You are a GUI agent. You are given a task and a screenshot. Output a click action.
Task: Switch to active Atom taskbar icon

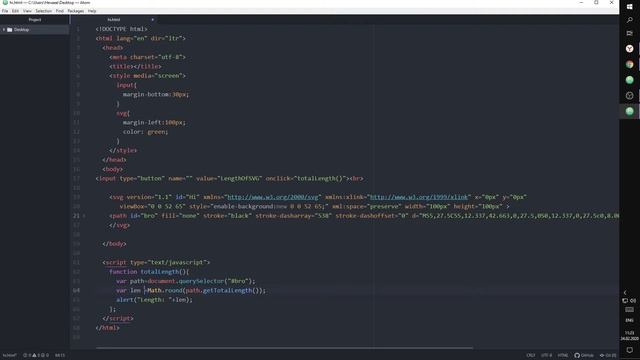click(629, 111)
